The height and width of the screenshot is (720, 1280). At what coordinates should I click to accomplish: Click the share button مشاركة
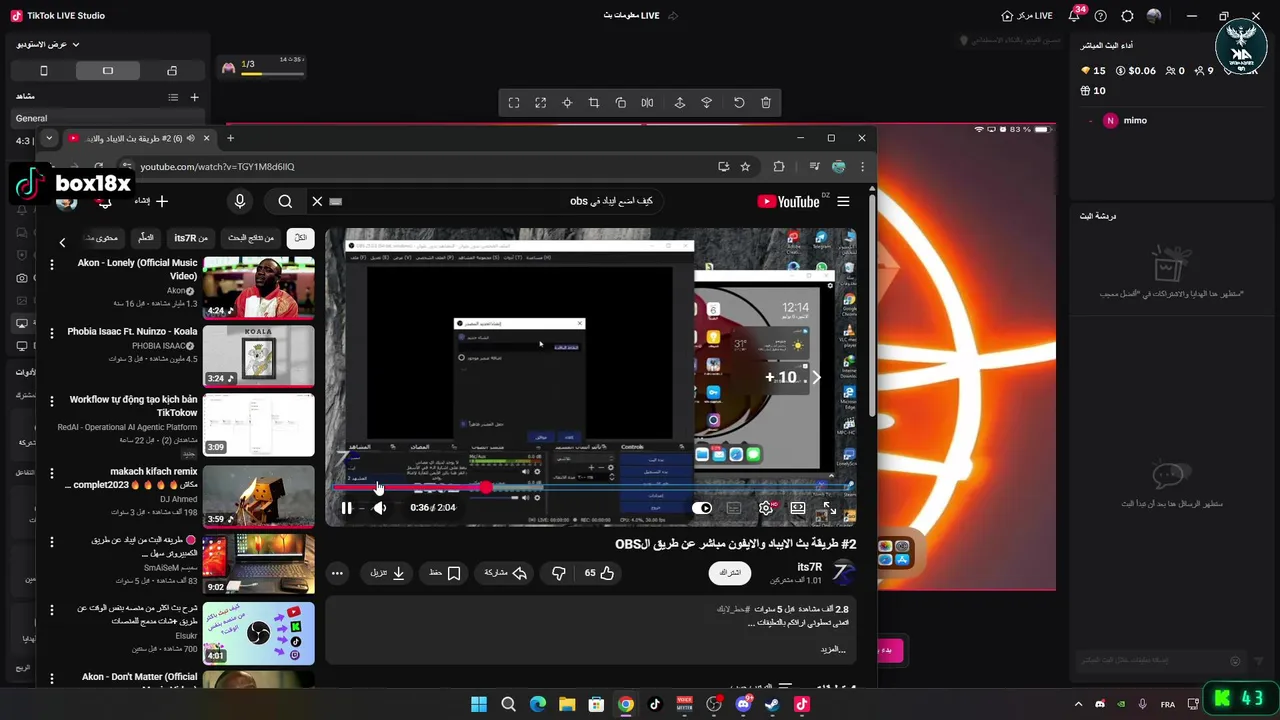505,573
